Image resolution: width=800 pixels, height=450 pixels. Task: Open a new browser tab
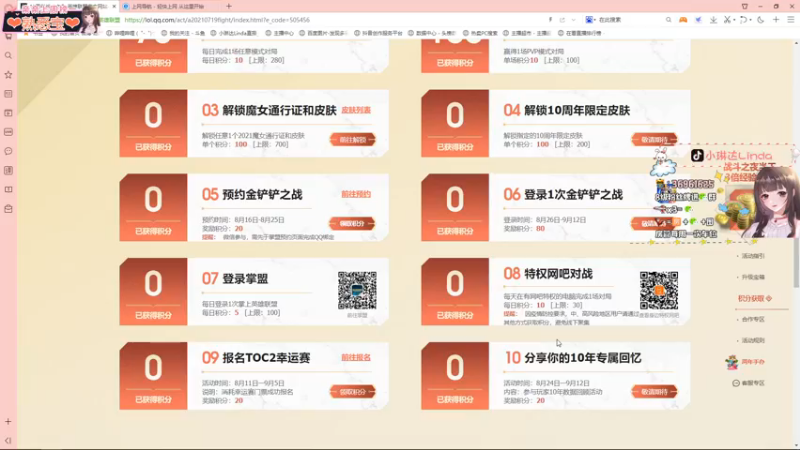[x=229, y=6]
